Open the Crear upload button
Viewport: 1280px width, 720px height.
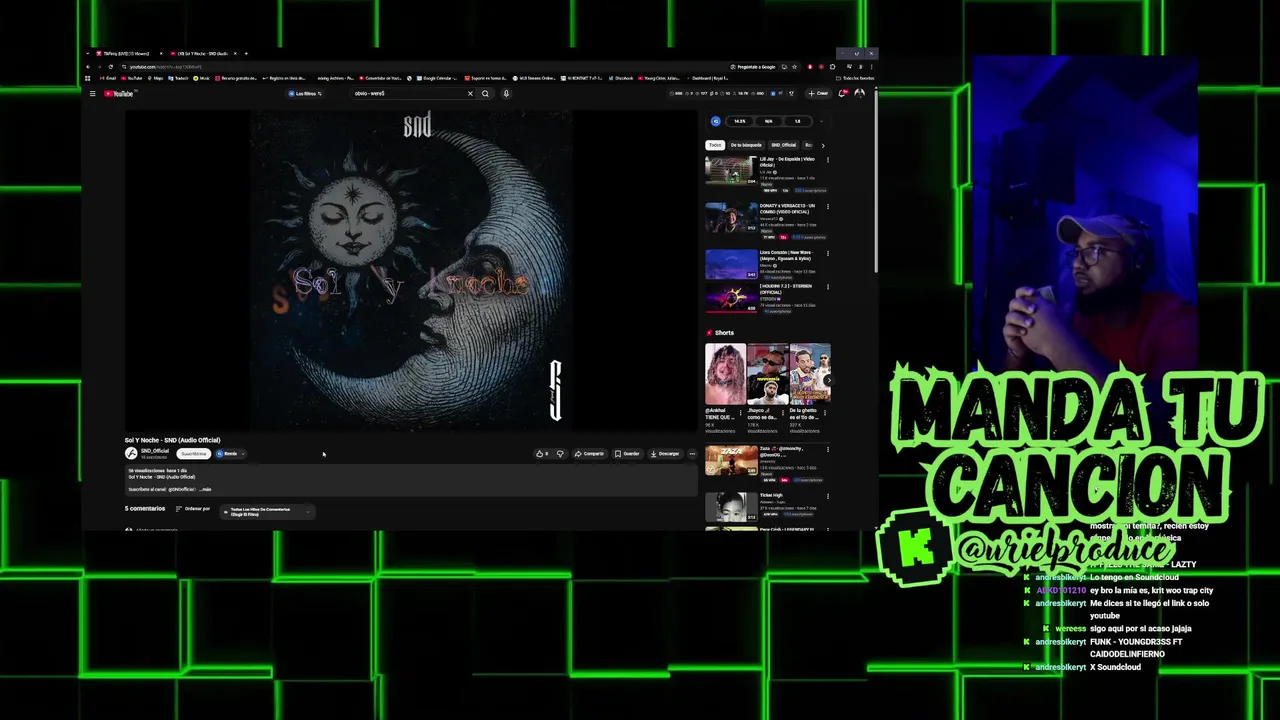tap(820, 94)
